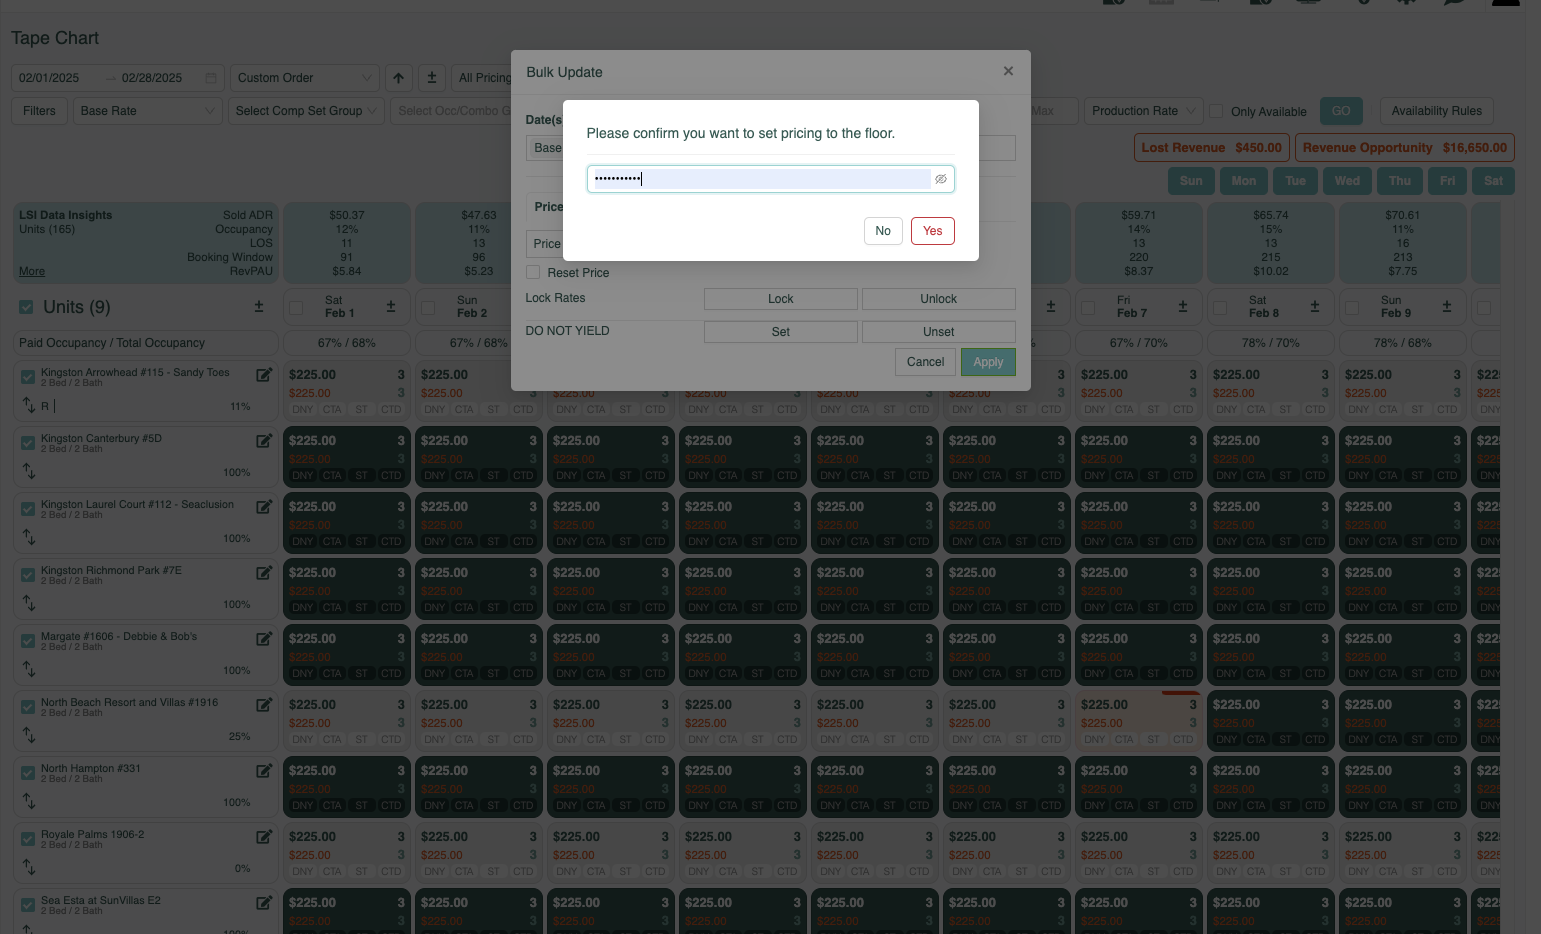Toggle the Units (9) select-all checkbox
This screenshot has width=1541, height=934.
(27, 307)
